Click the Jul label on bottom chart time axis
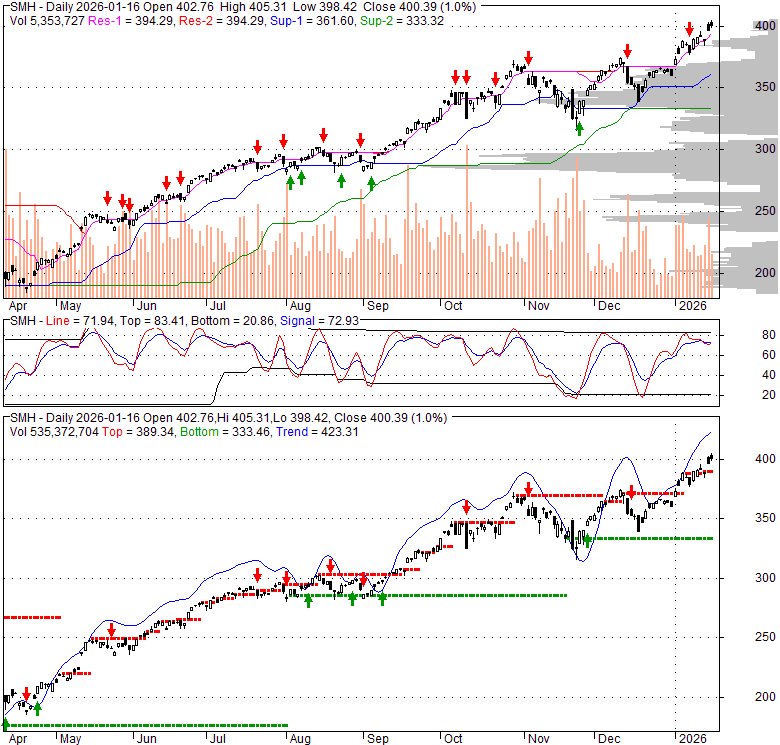780x745 pixels. coord(217,739)
